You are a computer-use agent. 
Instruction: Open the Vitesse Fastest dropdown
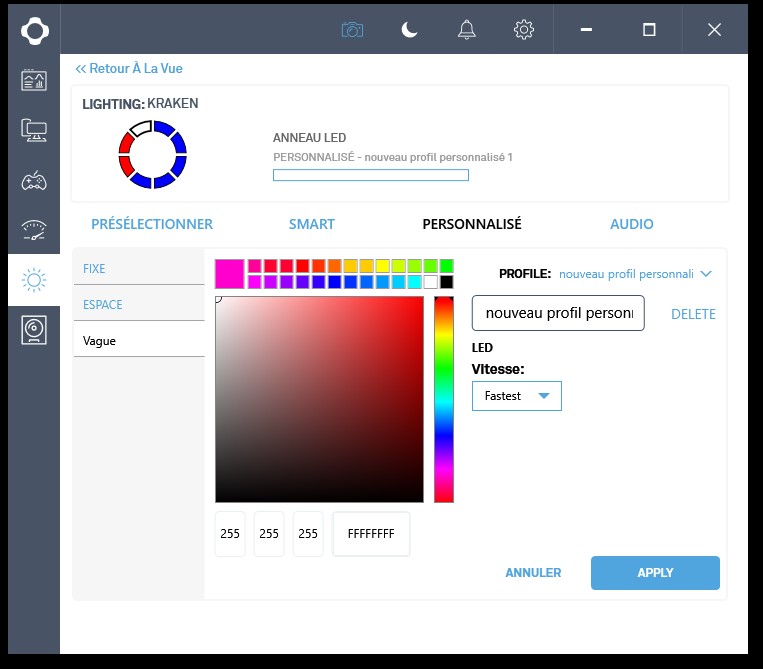coord(516,396)
